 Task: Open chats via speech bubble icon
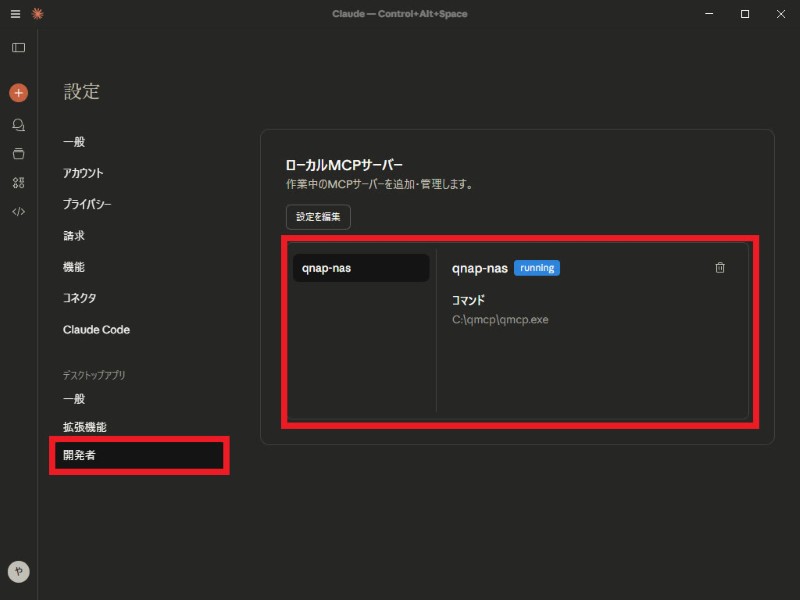coord(18,125)
